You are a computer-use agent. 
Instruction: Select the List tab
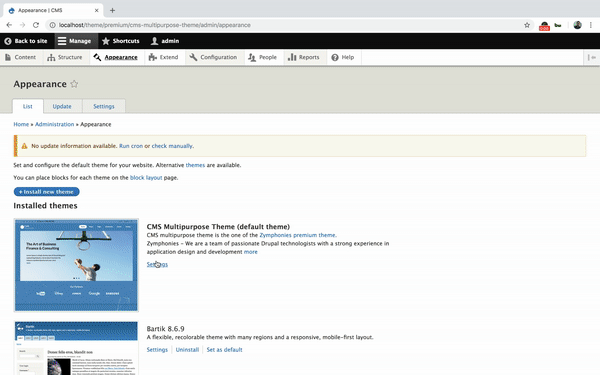click(x=28, y=106)
